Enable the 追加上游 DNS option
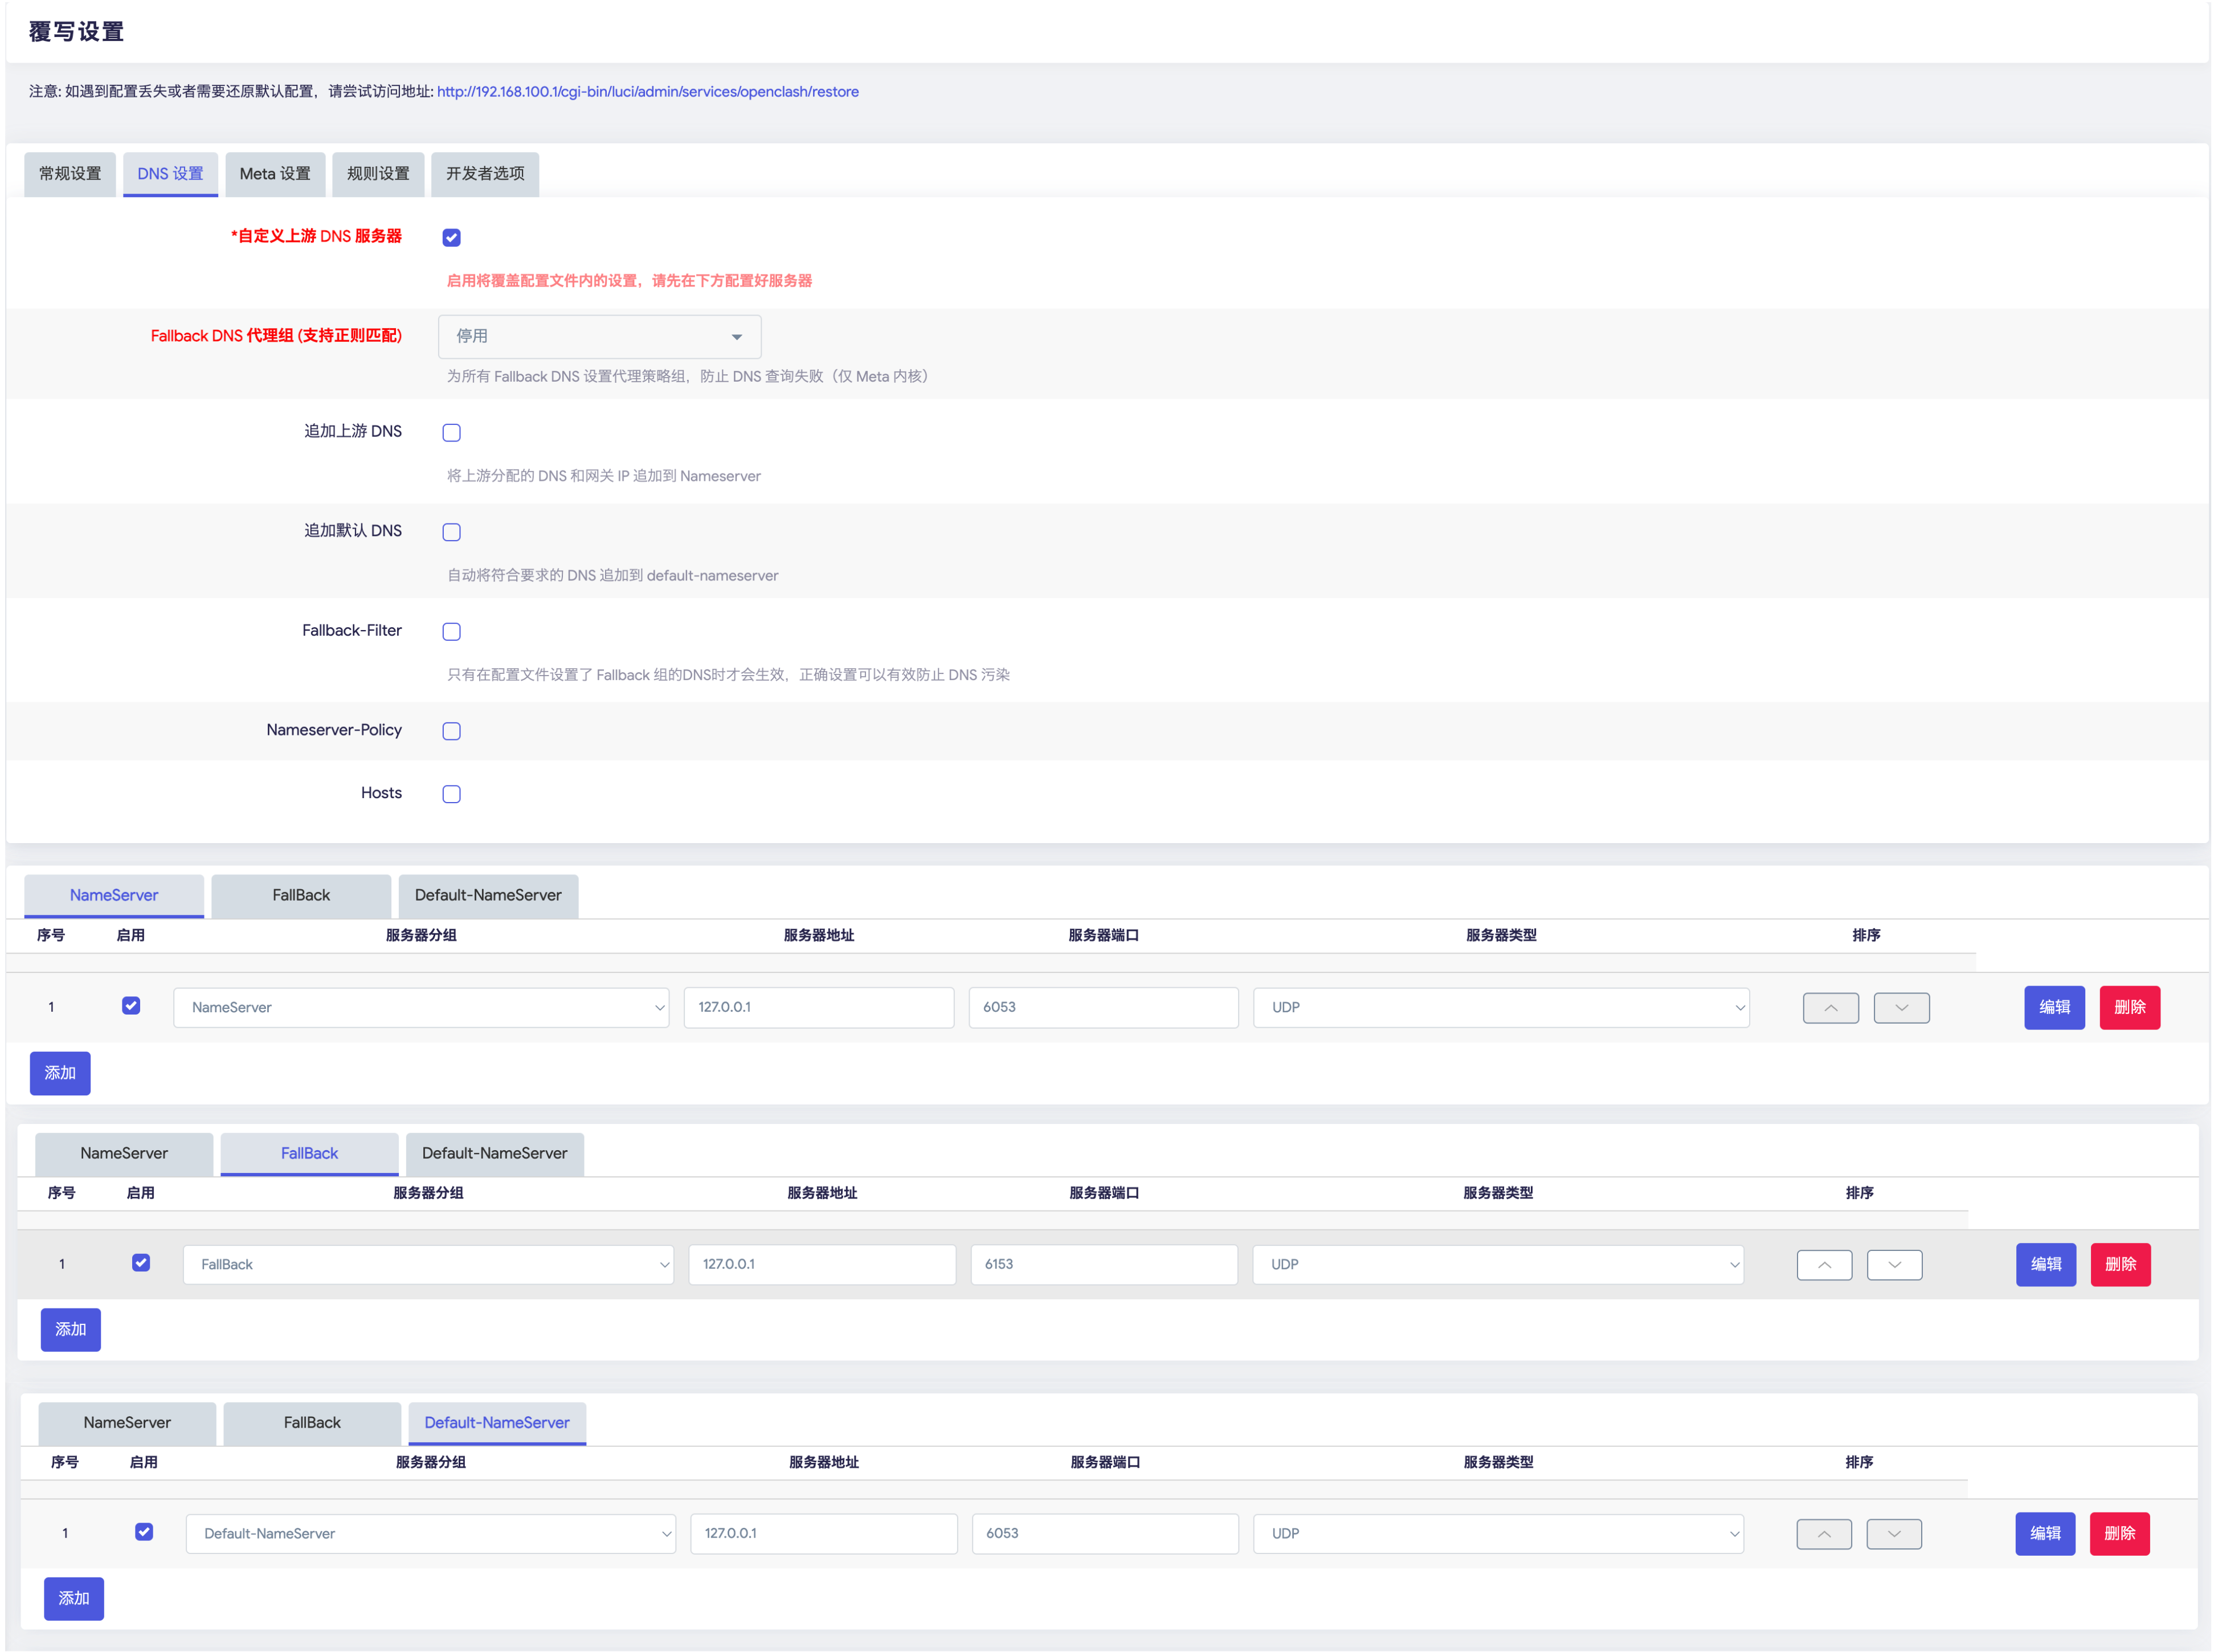 tap(451, 432)
